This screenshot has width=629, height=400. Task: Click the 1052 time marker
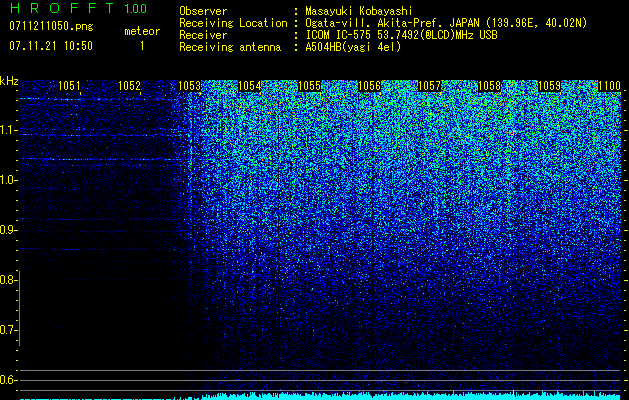[130, 86]
